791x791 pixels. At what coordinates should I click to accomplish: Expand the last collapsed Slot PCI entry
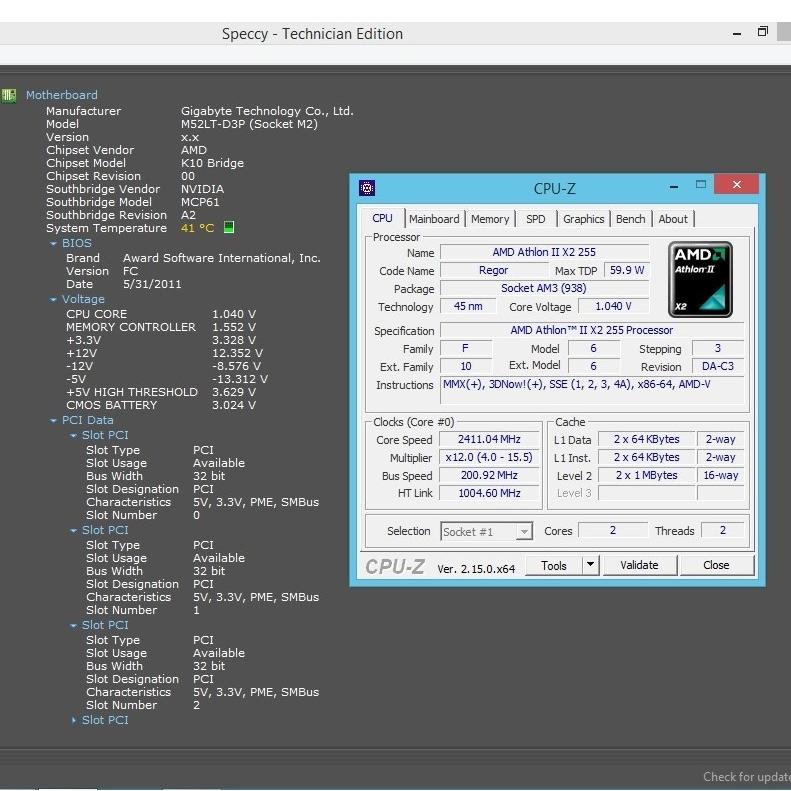pos(74,720)
